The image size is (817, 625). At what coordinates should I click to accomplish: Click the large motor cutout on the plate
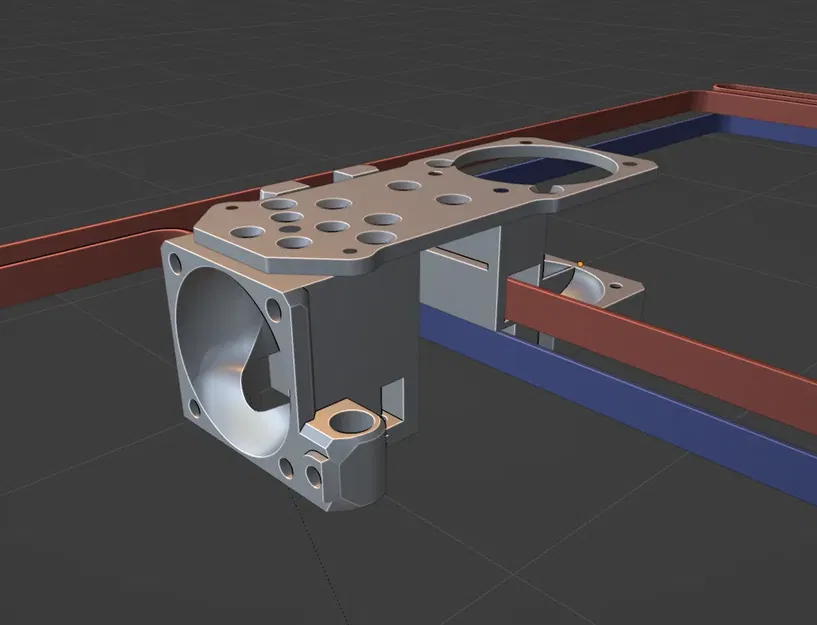tap(540, 170)
